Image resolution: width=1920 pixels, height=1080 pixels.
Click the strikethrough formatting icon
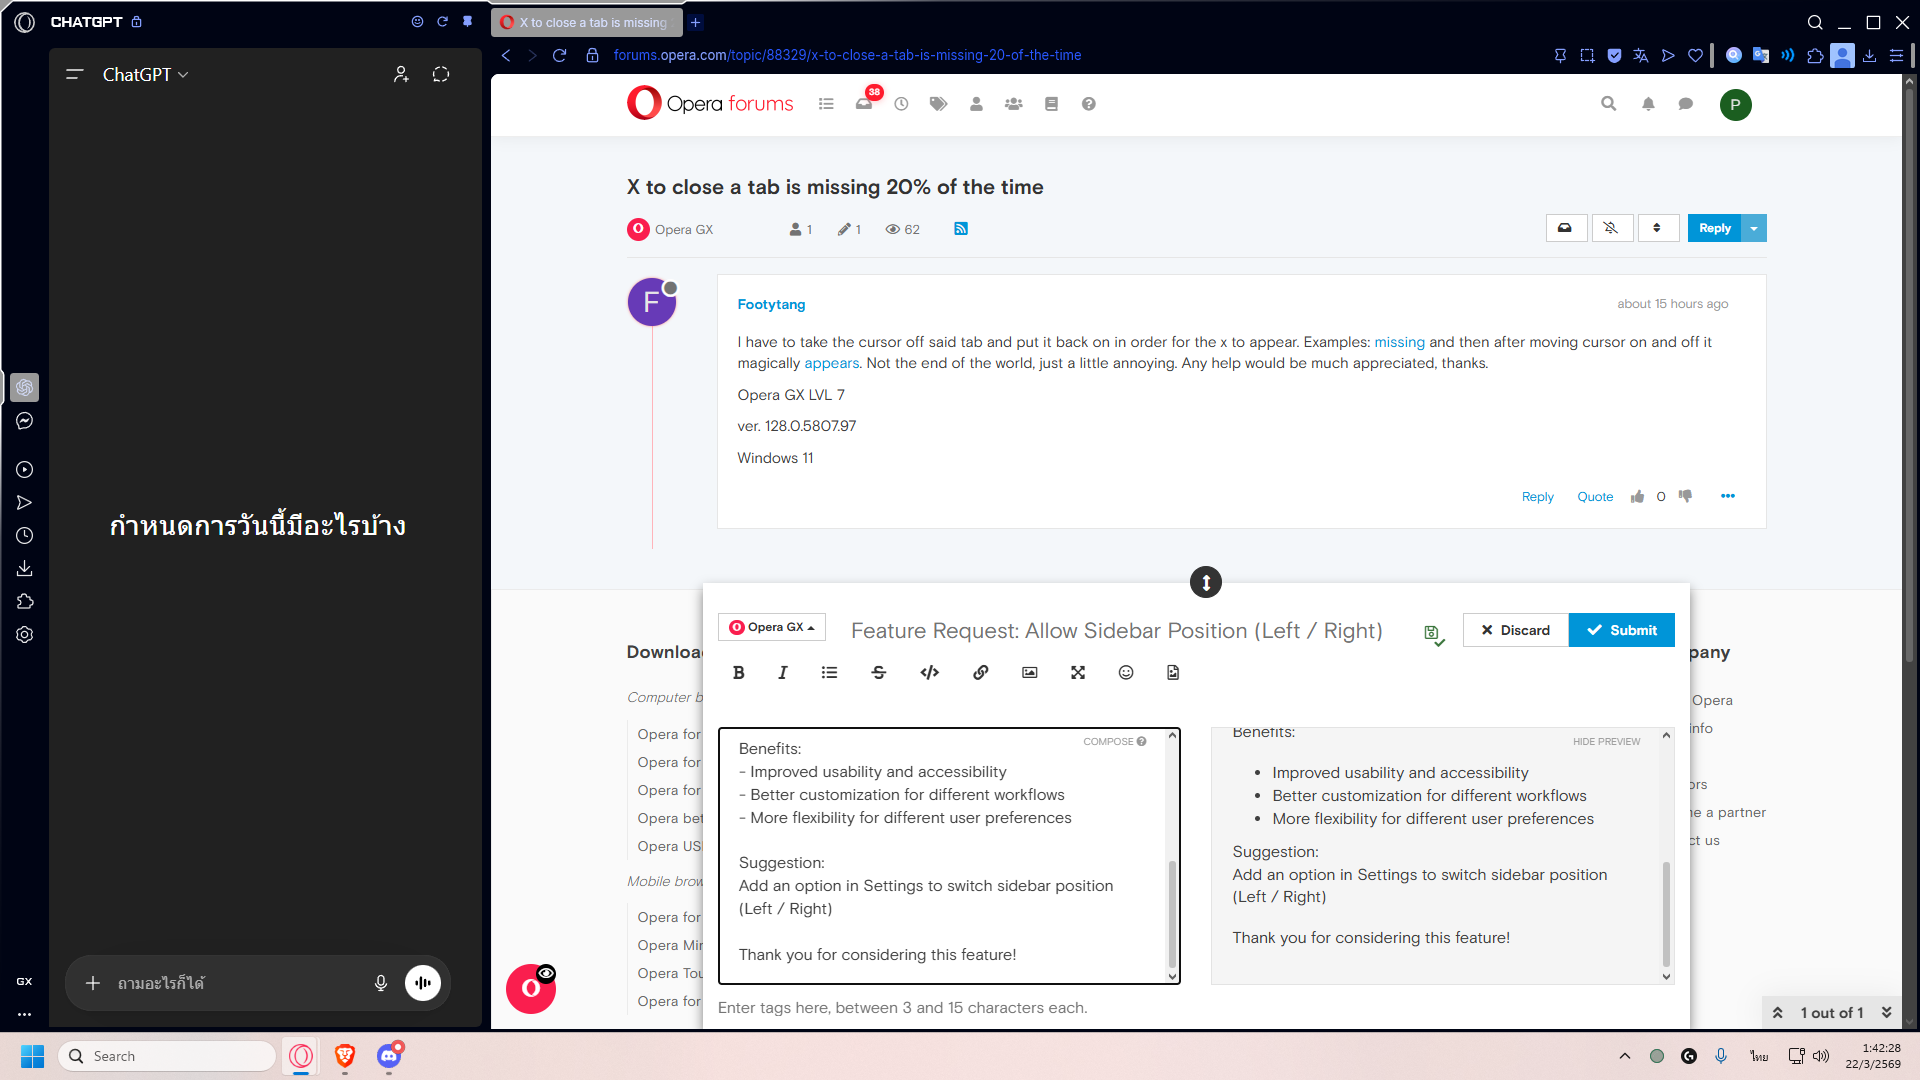[879, 673]
